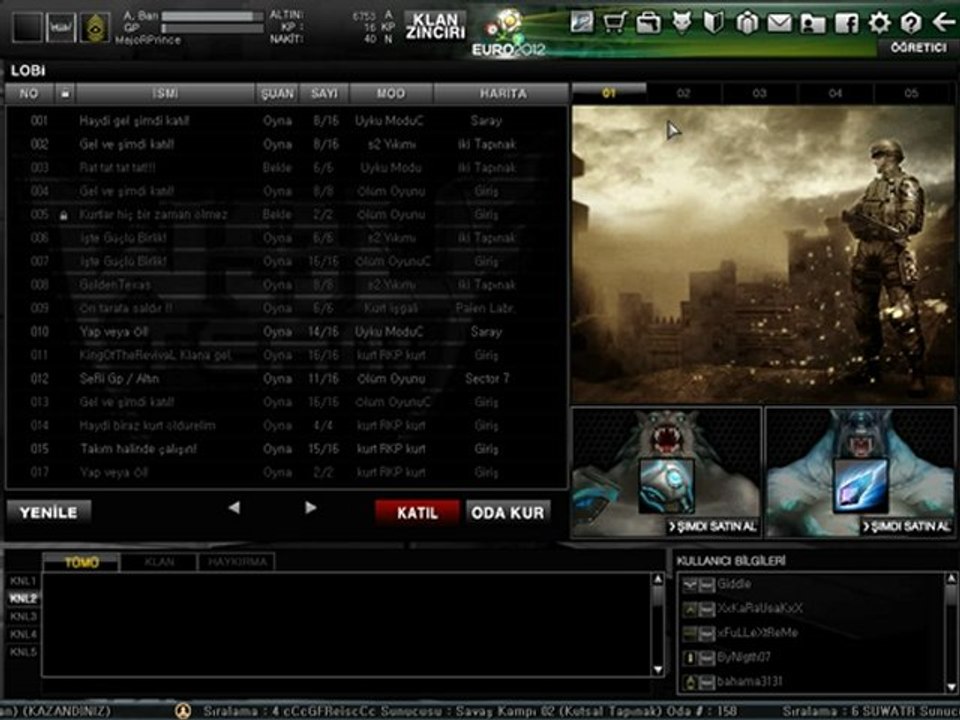960x720 pixels.
Task: Open the shop cart icon
Action: click(x=614, y=23)
